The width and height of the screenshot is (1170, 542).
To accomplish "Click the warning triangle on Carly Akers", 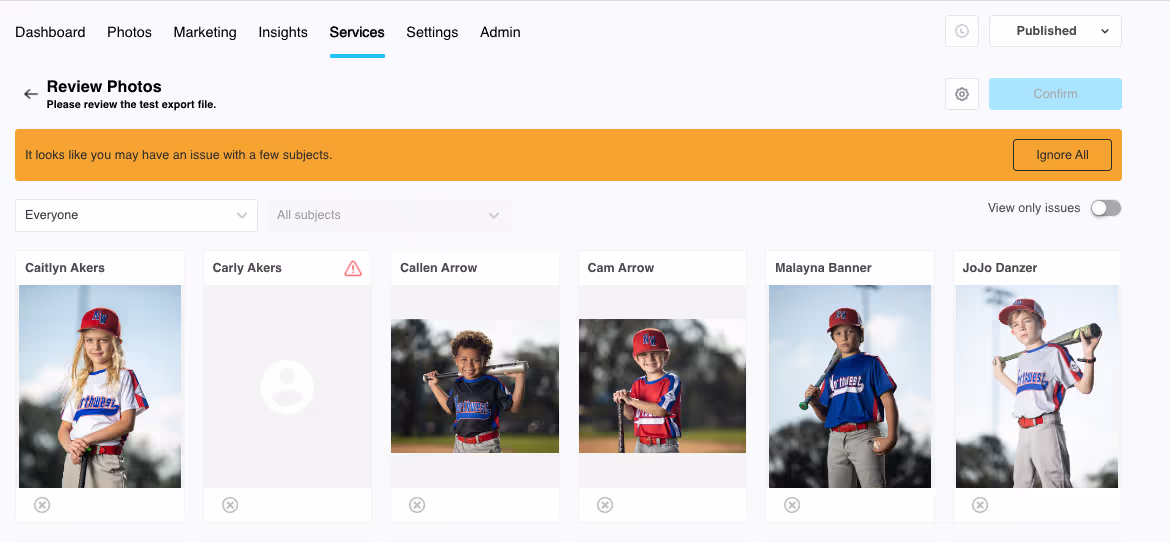I will coord(353,268).
